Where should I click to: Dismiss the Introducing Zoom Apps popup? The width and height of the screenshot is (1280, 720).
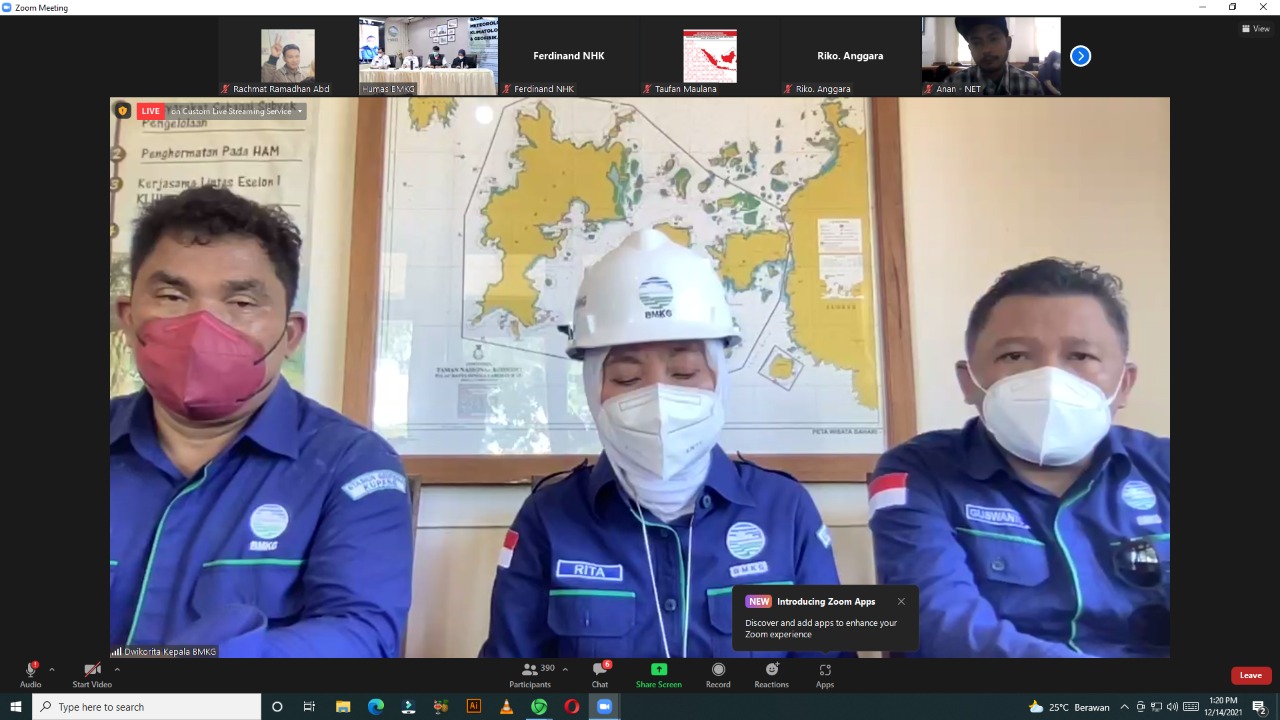coord(901,602)
